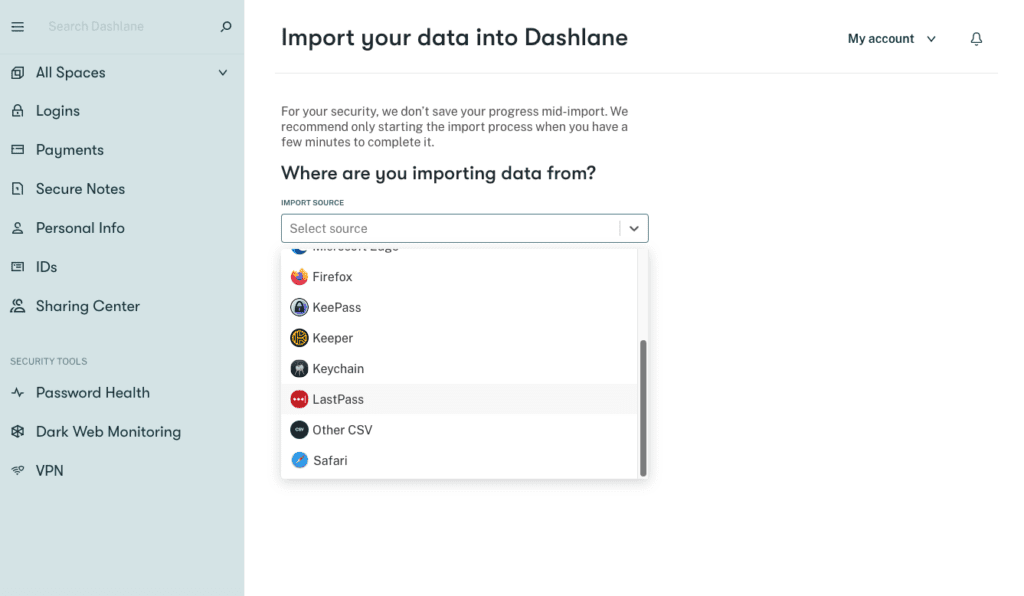Click the search magnifier icon
The image size is (1024, 596).
226,26
